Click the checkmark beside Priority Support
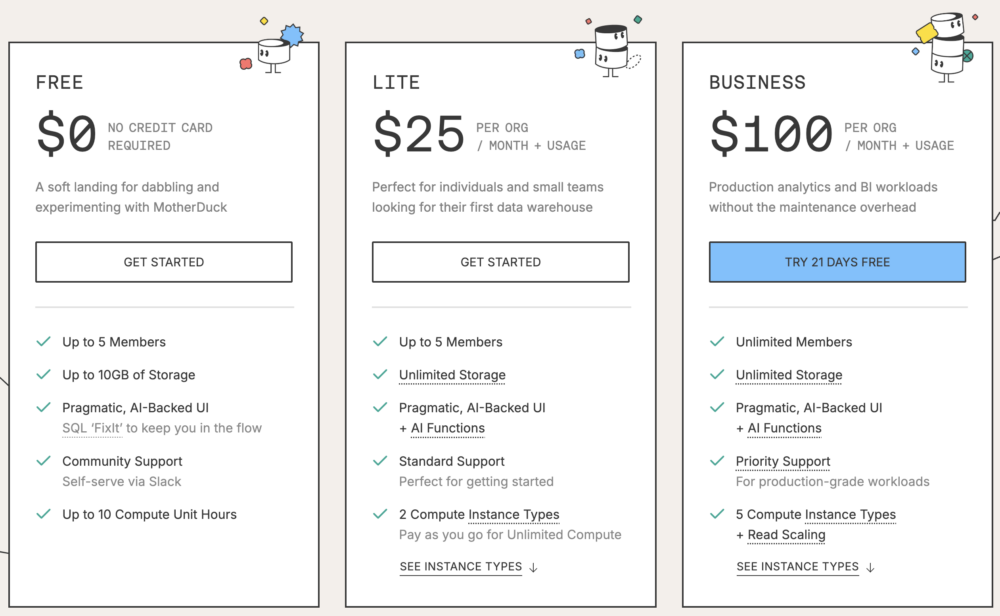Image resolution: width=1000 pixels, height=616 pixels. [717, 461]
